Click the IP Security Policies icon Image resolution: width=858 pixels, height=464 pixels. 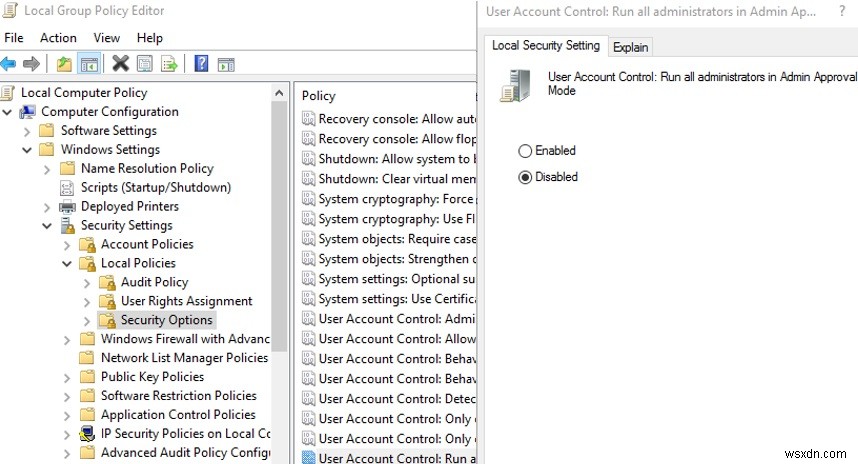pyautogui.click(x=87, y=433)
